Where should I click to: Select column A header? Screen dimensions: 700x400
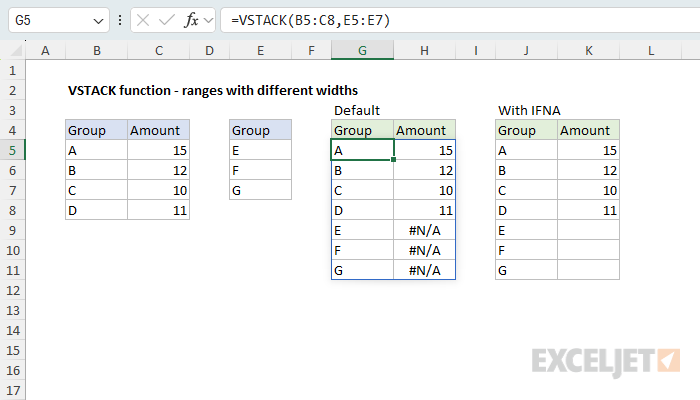pyautogui.click(x=46, y=51)
